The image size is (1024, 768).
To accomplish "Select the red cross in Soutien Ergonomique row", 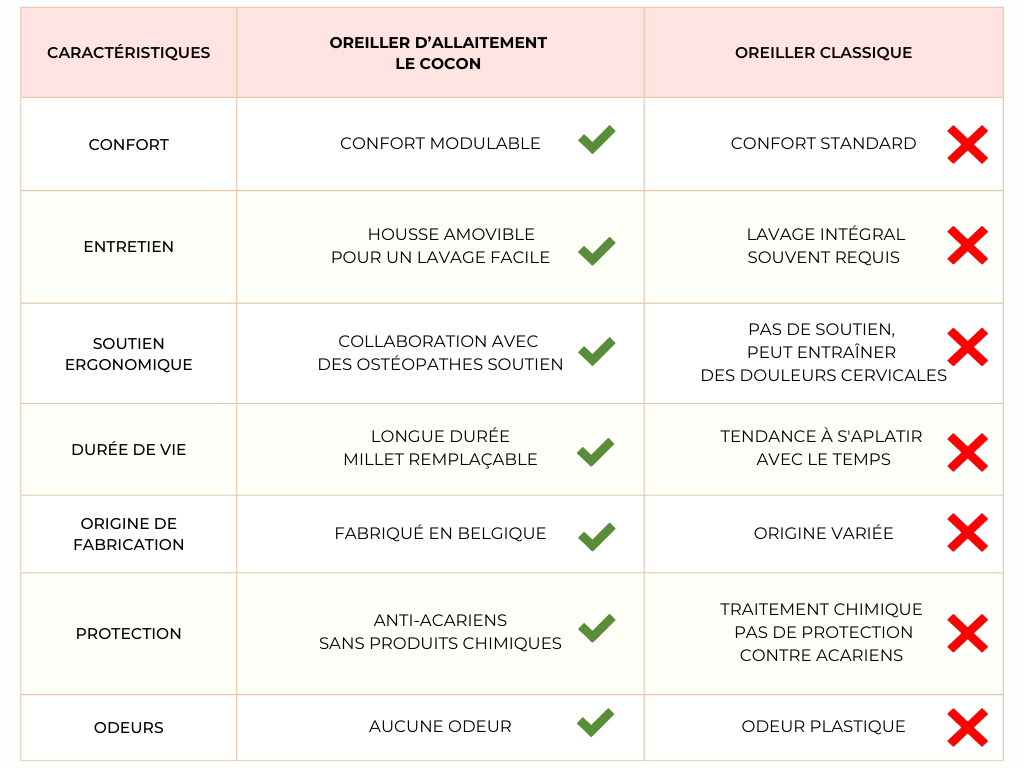I will [967, 347].
